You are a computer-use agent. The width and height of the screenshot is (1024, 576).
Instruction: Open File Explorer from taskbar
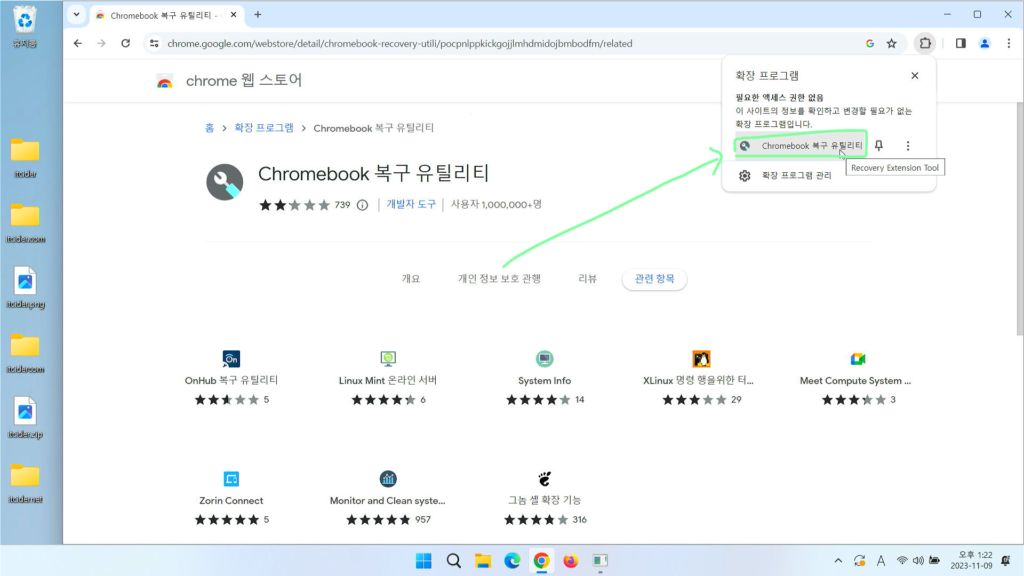[483, 561]
